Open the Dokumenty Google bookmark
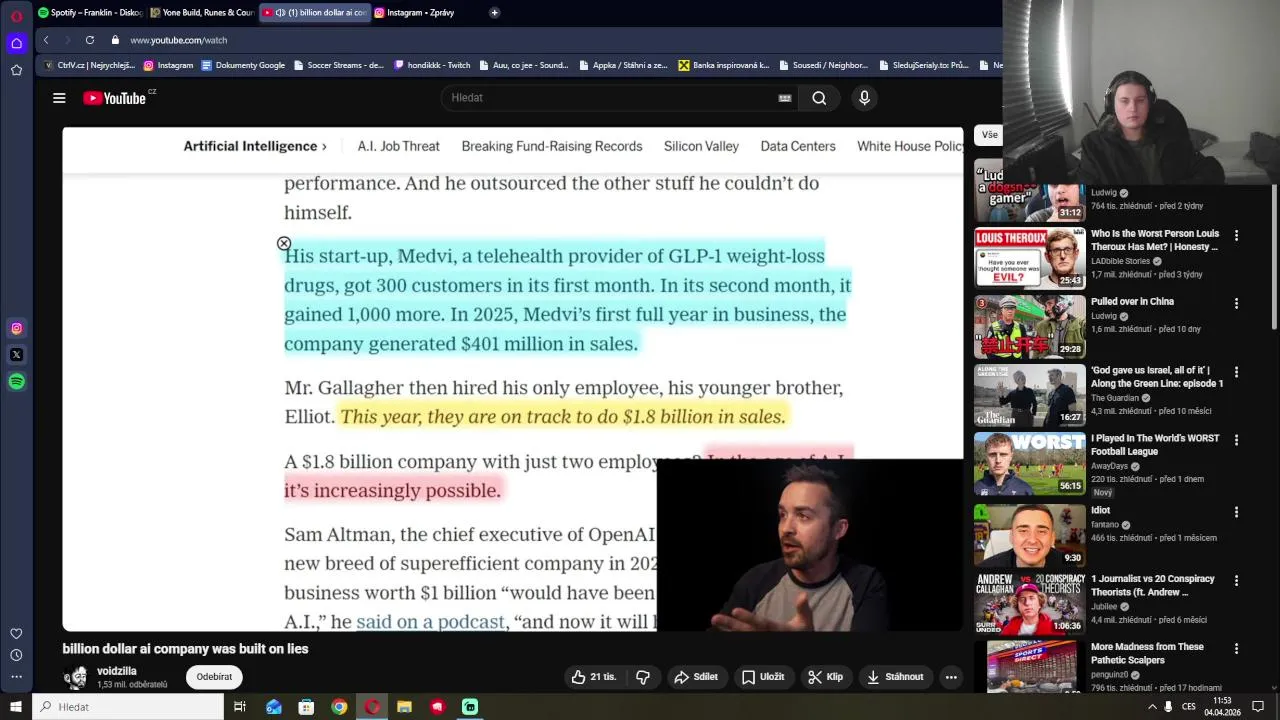Image resolution: width=1280 pixels, height=720 pixels. click(243, 65)
